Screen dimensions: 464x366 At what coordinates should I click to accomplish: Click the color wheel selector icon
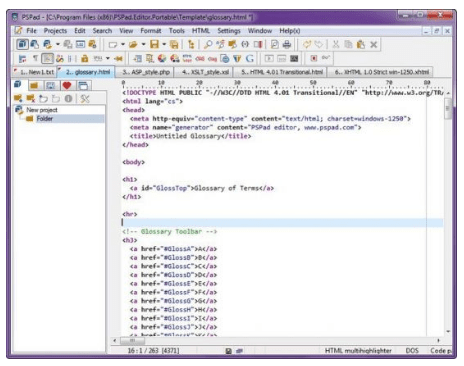pos(162,59)
